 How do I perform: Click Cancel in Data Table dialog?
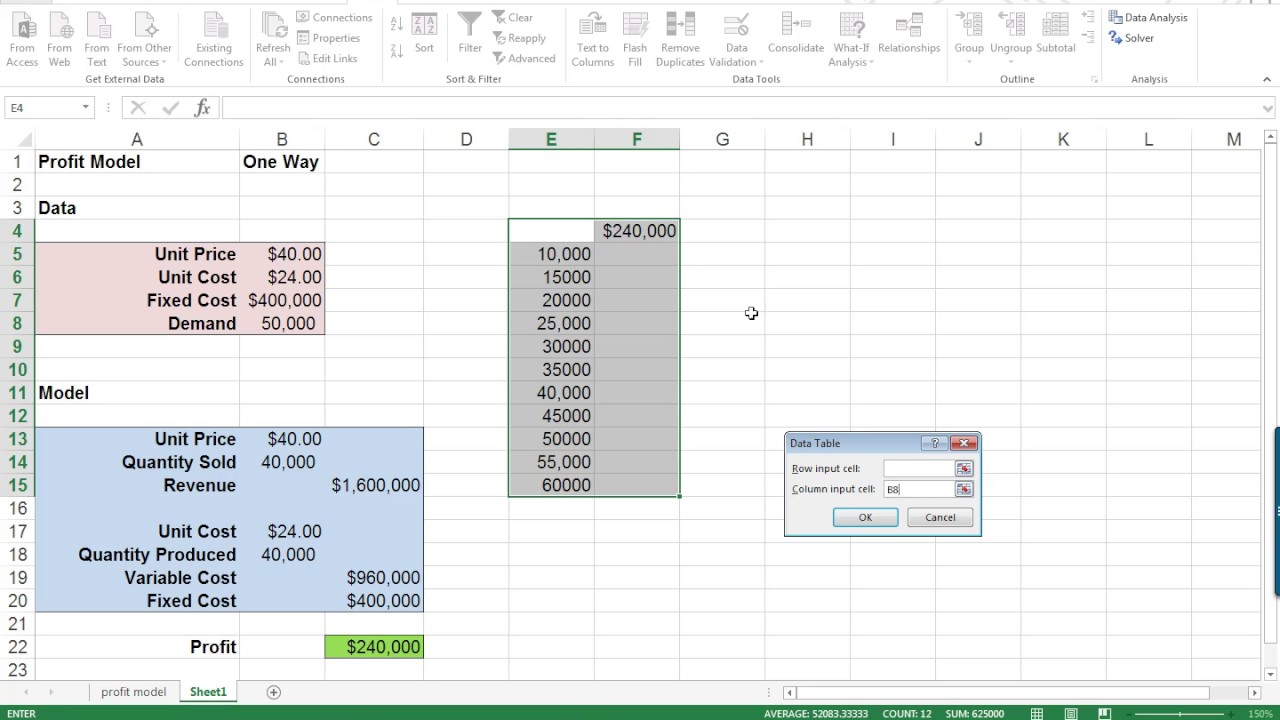(940, 517)
